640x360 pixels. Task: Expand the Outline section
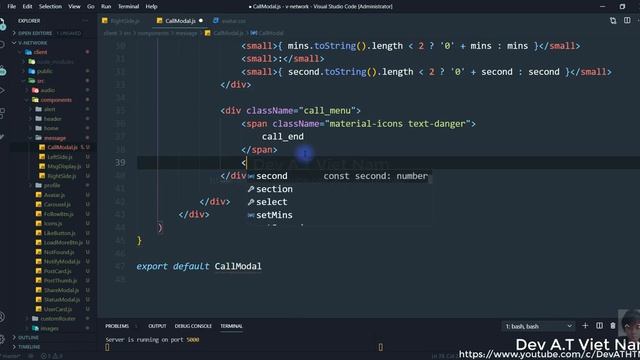29,338
